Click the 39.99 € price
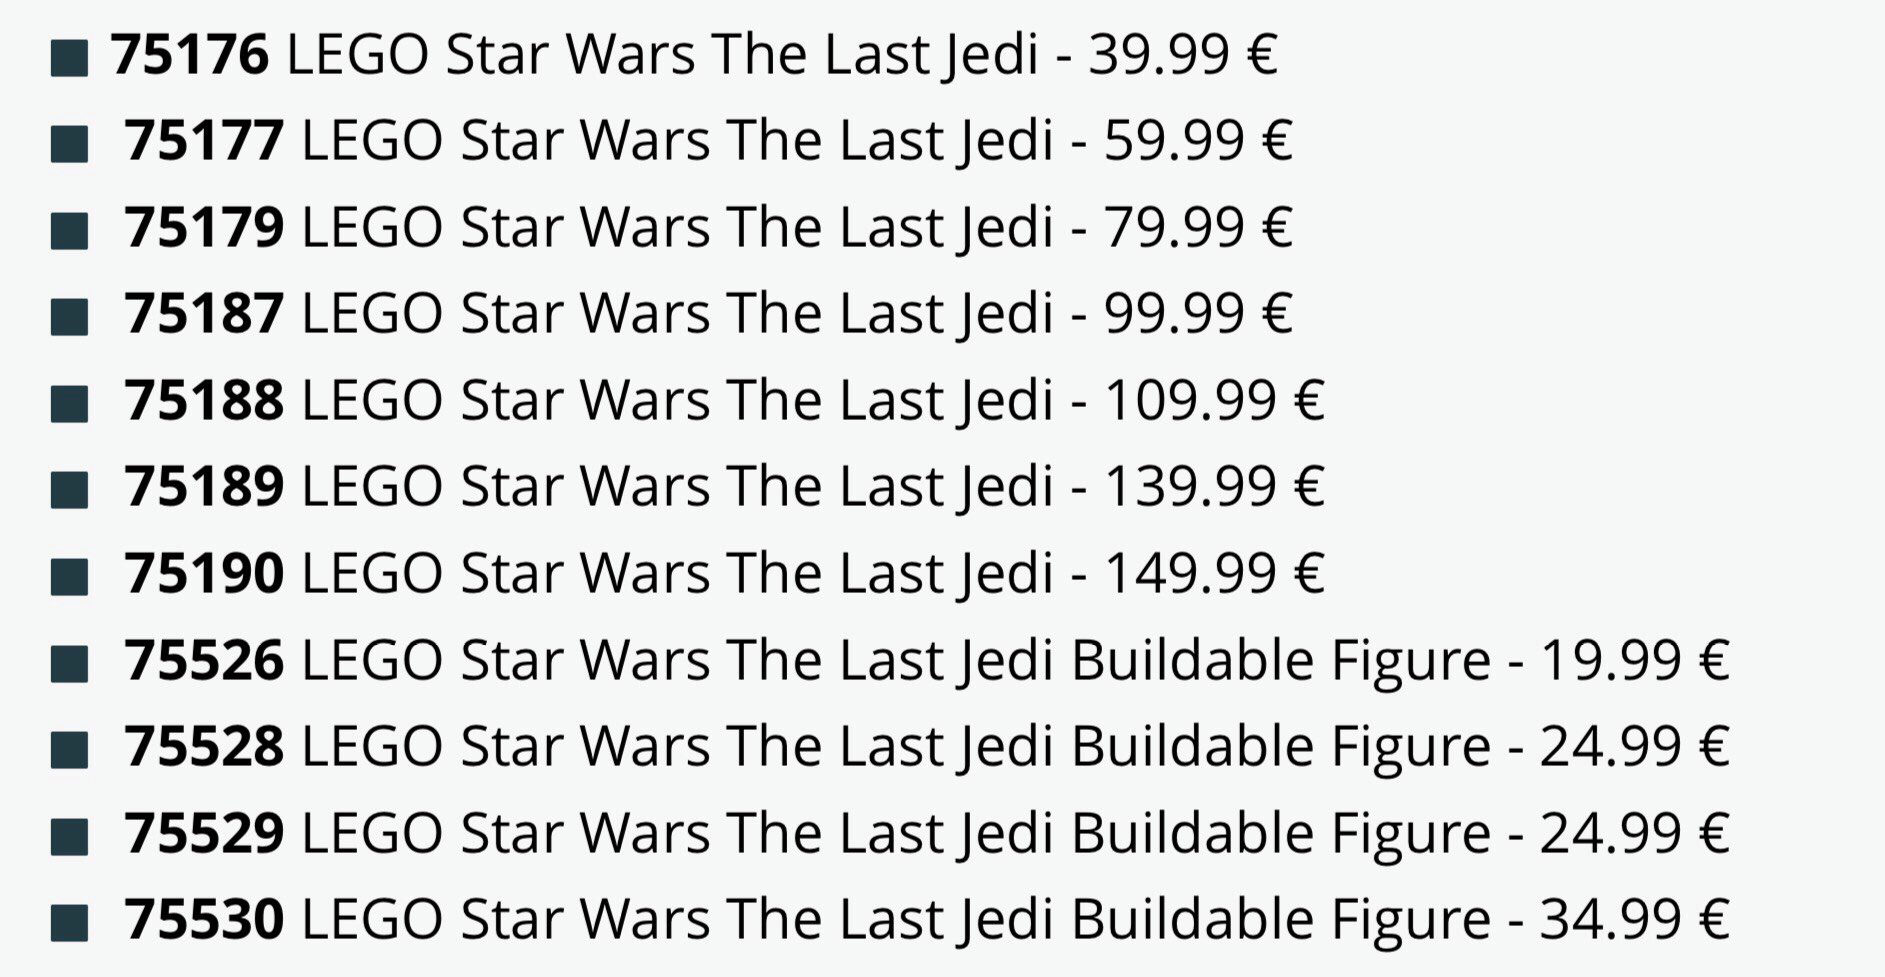The image size is (1885, 977). coord(1182,54)
